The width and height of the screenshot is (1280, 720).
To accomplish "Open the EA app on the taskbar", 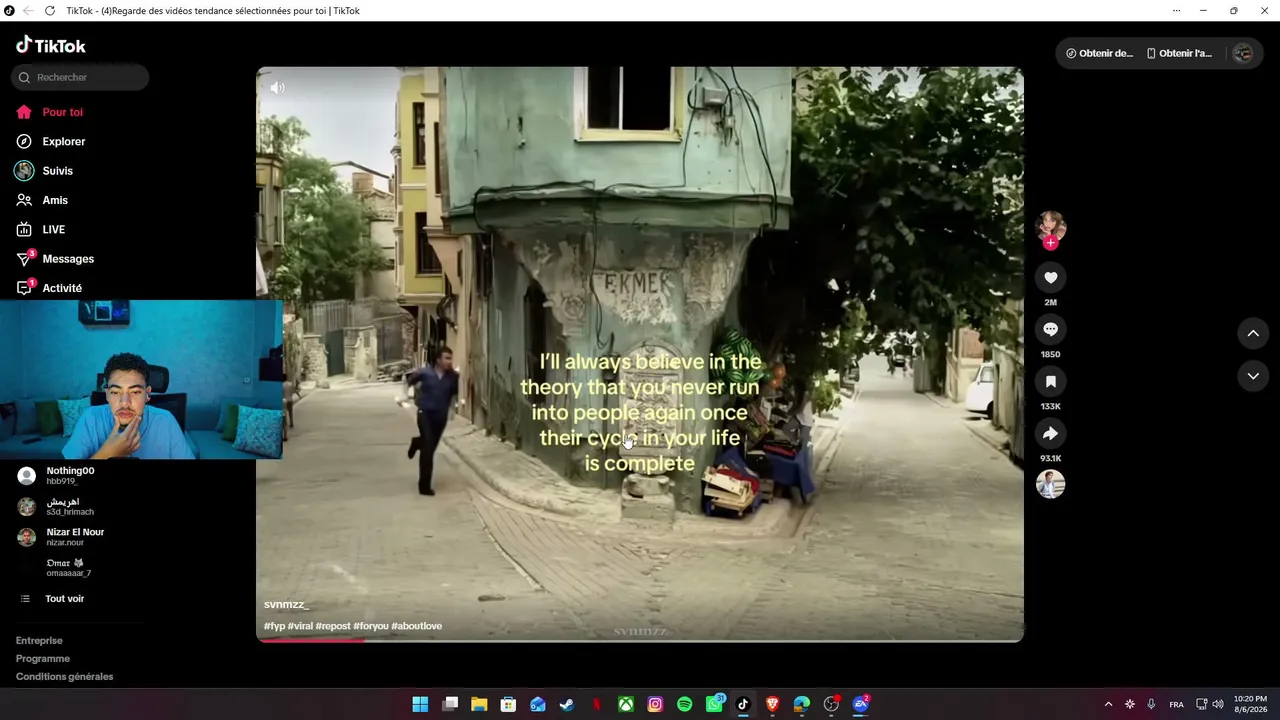I will click(x=860, y=704).
